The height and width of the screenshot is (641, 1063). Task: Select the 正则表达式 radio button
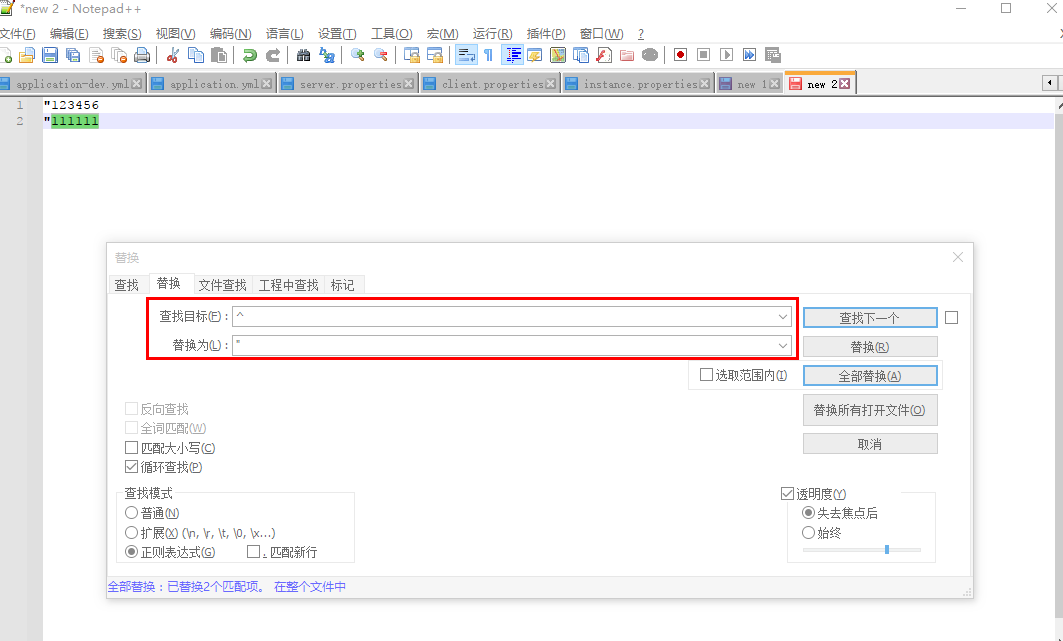(132, 552)
